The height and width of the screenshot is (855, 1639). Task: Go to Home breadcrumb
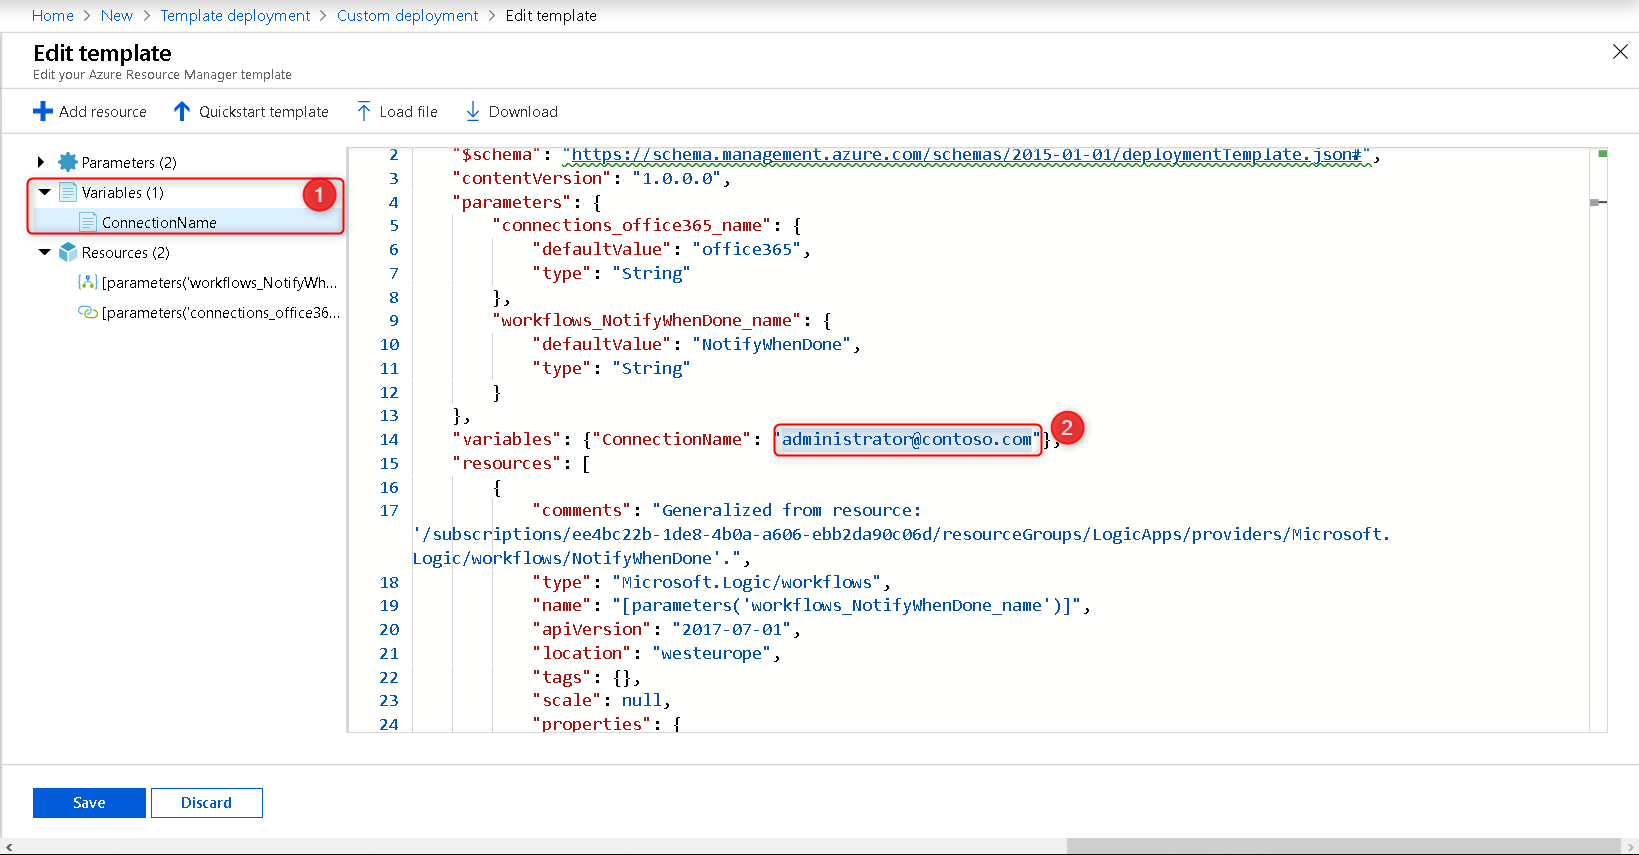[53, 16]
